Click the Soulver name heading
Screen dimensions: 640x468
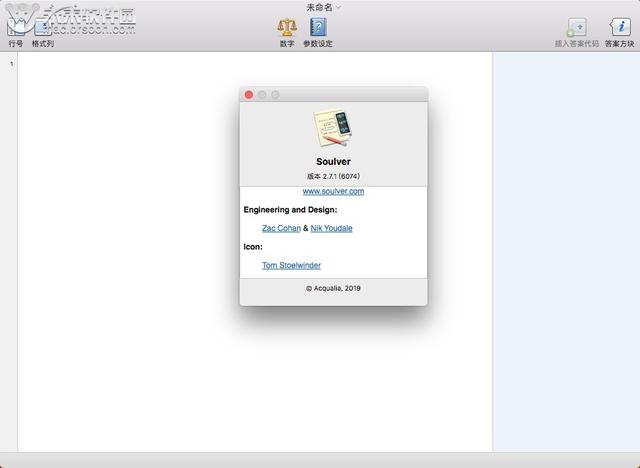click(x=333, y=162)
